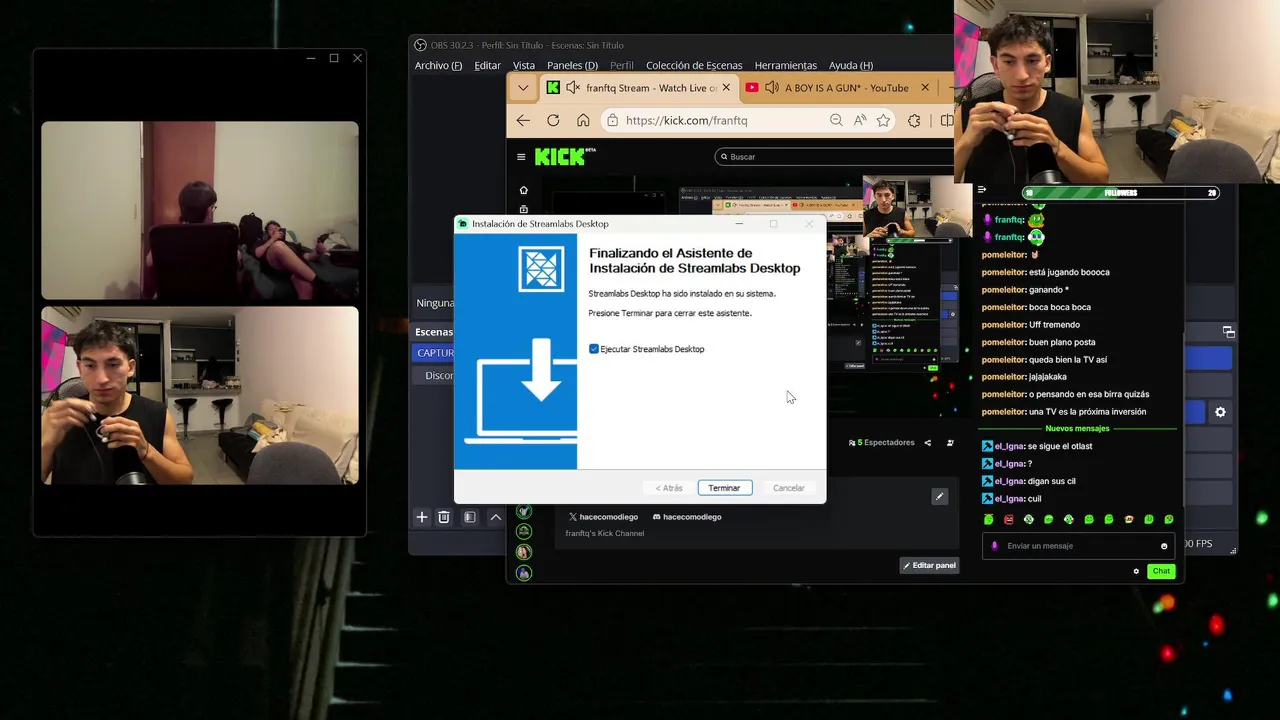Delete selected scene with trash icon in OBS
The width and height of the screenshot is (1280, 720).
(444, 517)
